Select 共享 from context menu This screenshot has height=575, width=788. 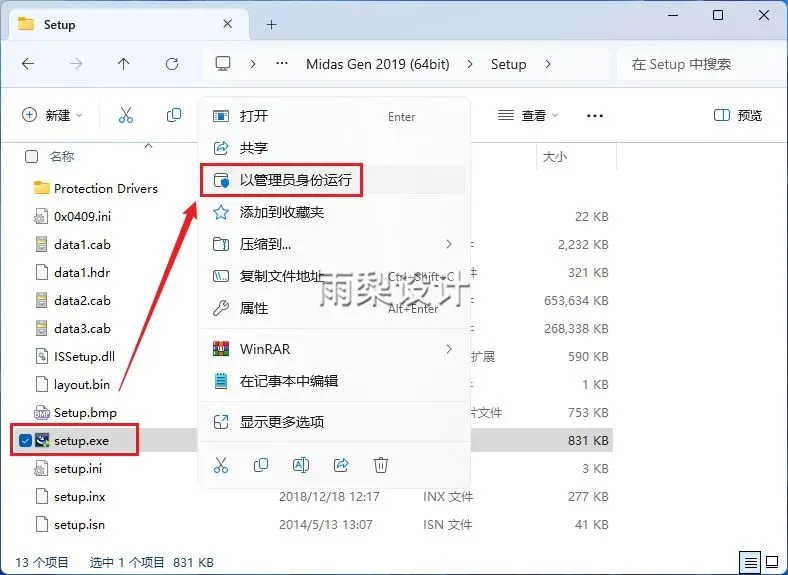pos(334,148)
